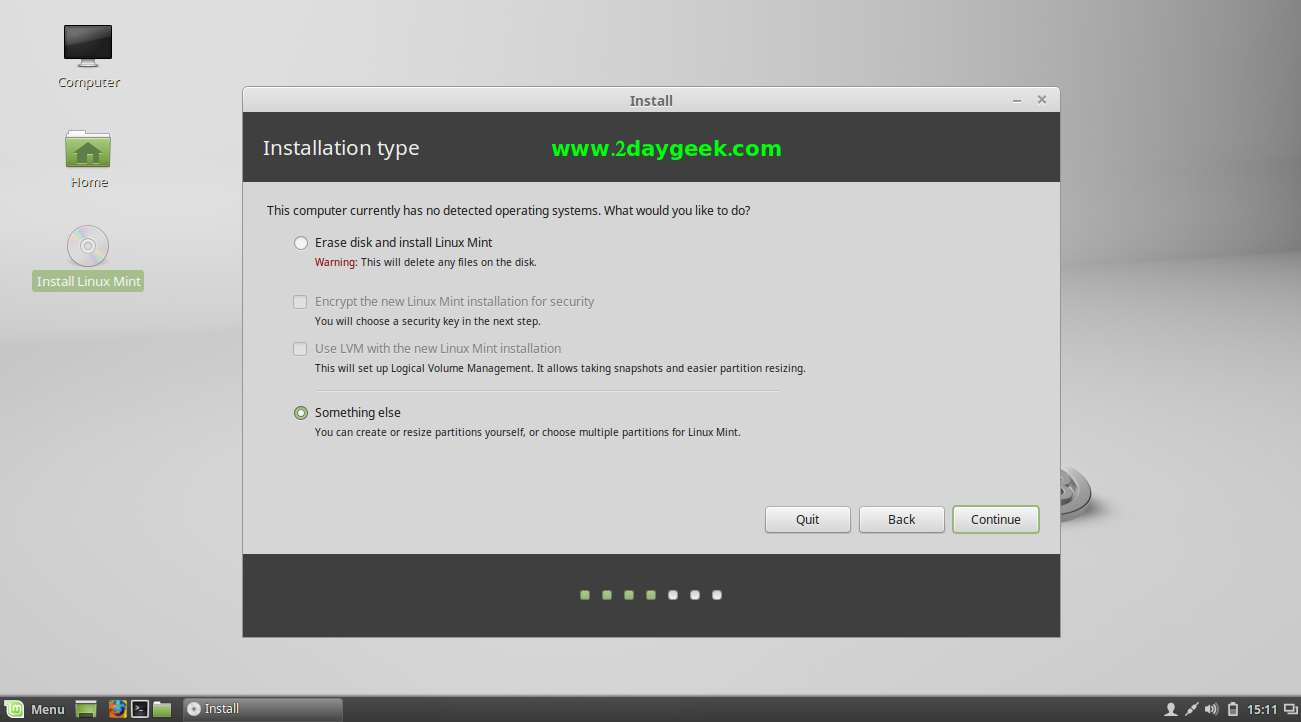The width and height of the screenshot is (1301, 722).
Task: Click the Logical Volume Management description text
Action: point(560,369)
